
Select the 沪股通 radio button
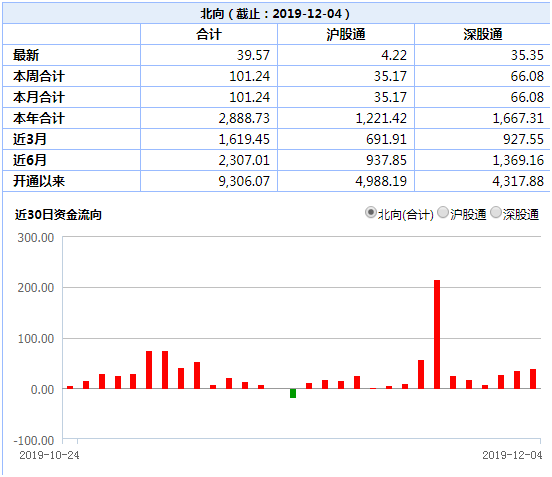pyautogui.click(x=443, y=213)
